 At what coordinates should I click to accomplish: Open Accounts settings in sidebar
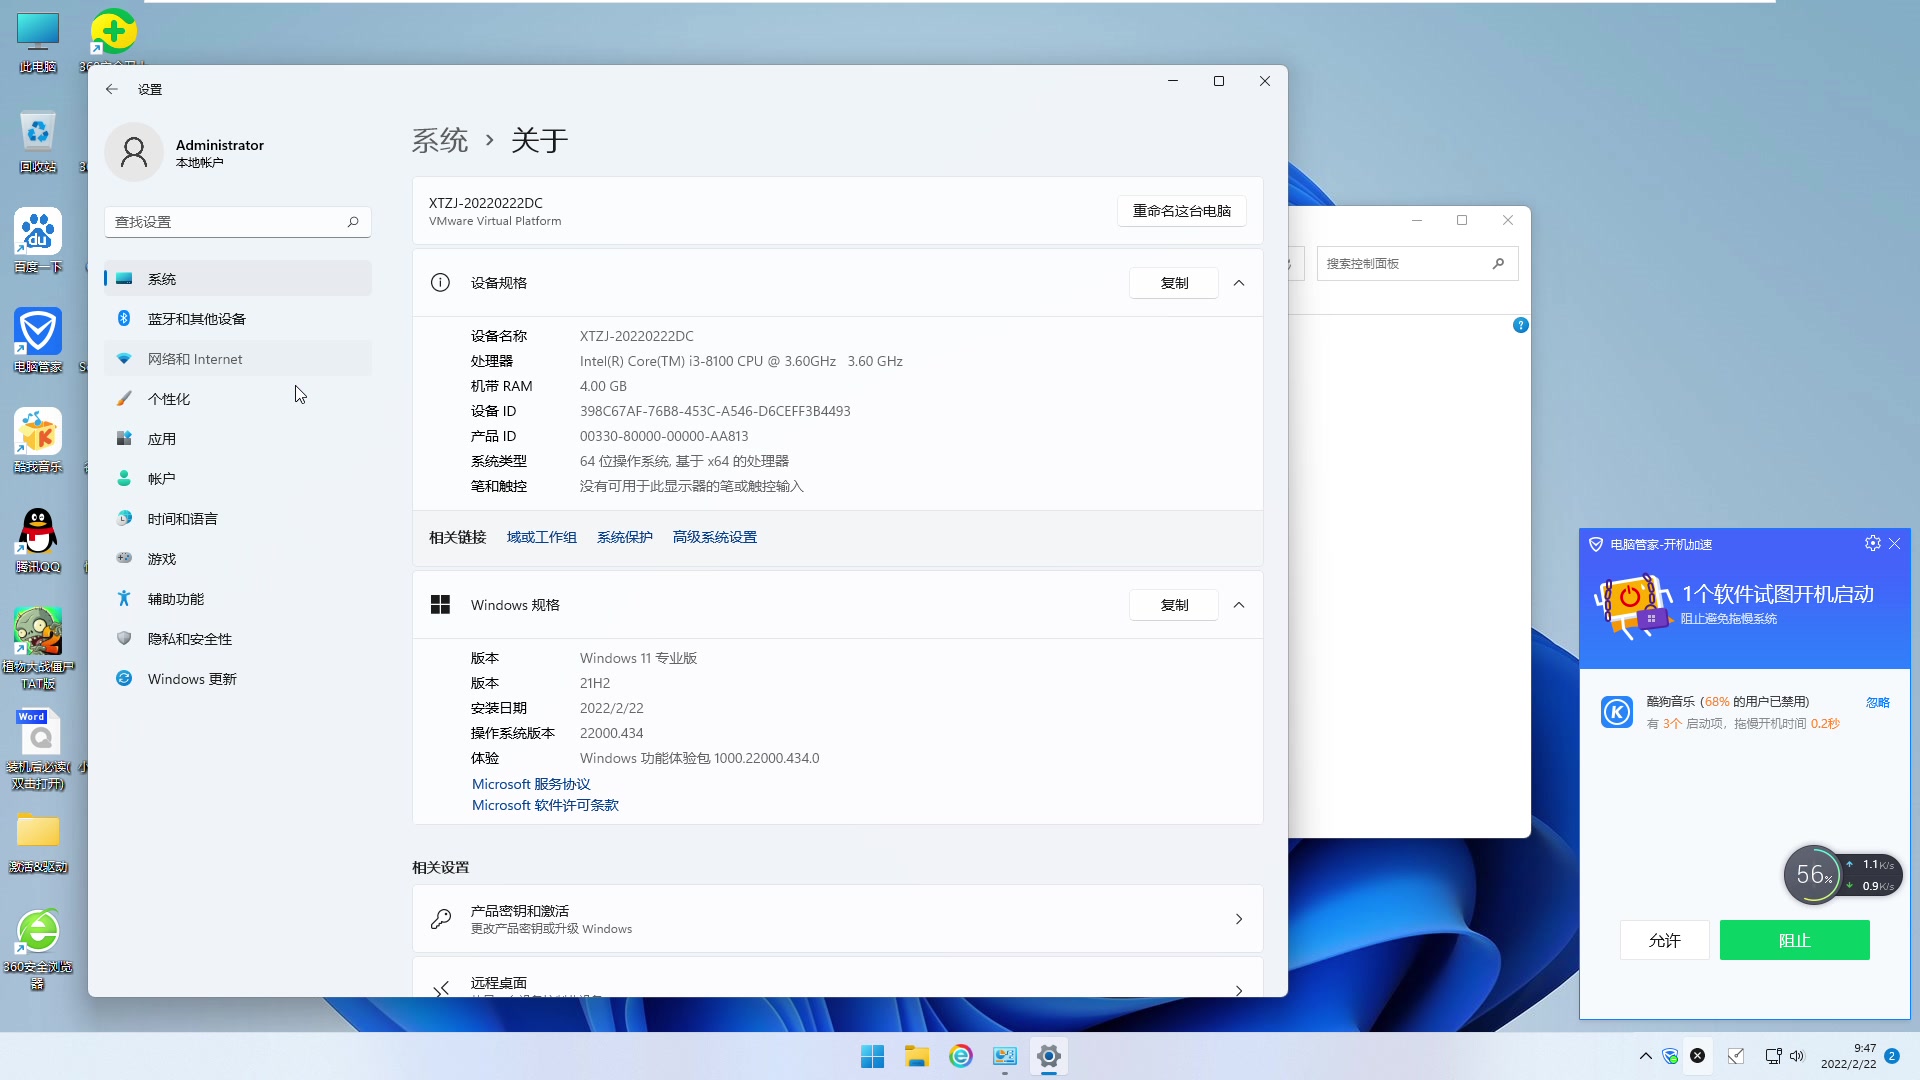(x=238, y=479)
